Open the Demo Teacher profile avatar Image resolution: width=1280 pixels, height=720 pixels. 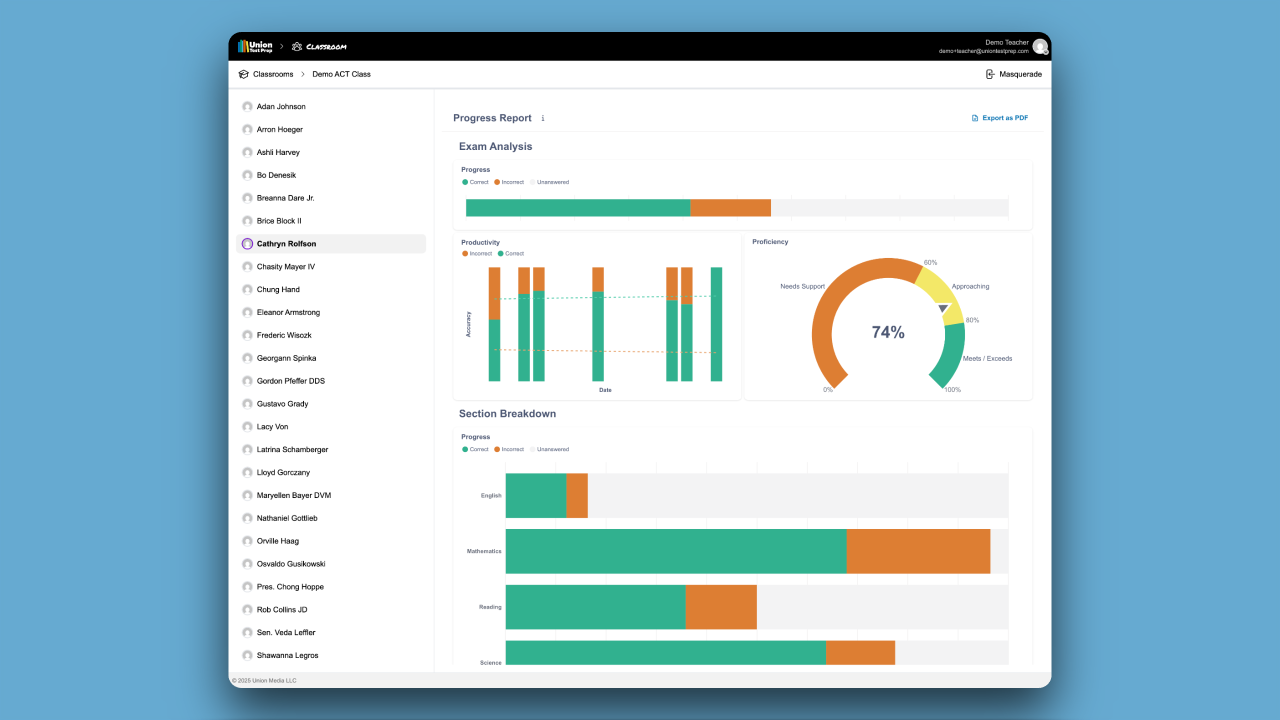[1040, 47]
